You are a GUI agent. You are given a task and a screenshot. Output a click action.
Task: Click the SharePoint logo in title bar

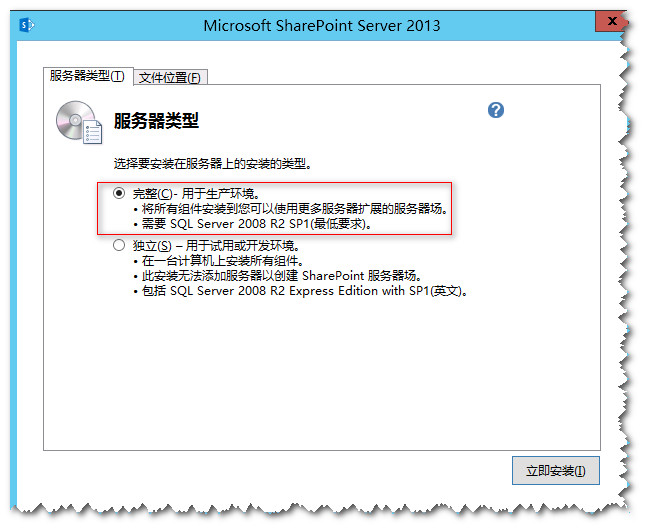coord(27,25)
